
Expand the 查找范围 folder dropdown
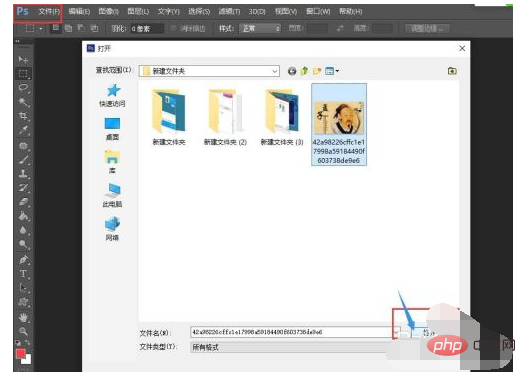click(274, 71)
